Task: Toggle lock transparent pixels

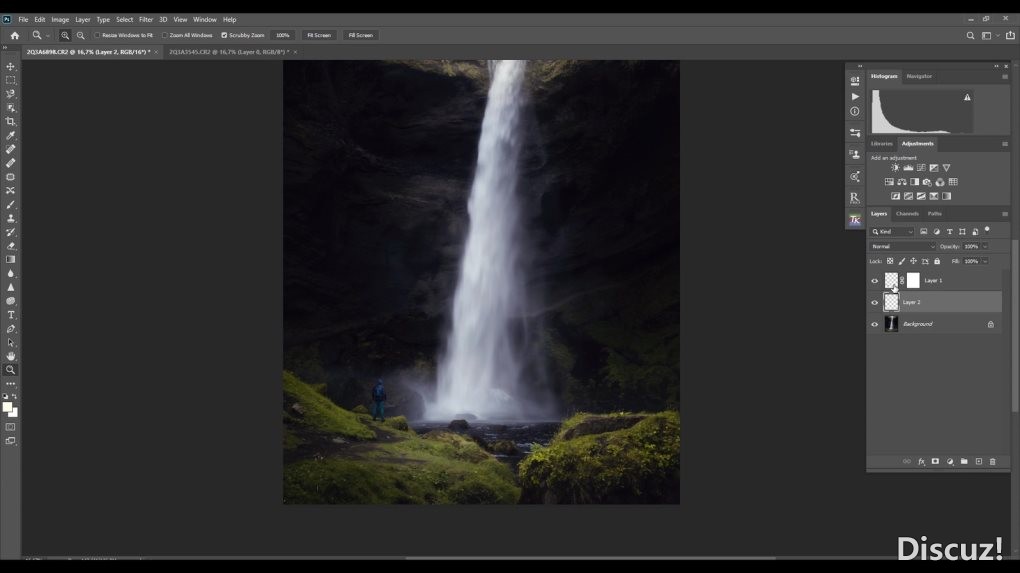Action: [890, 261]
